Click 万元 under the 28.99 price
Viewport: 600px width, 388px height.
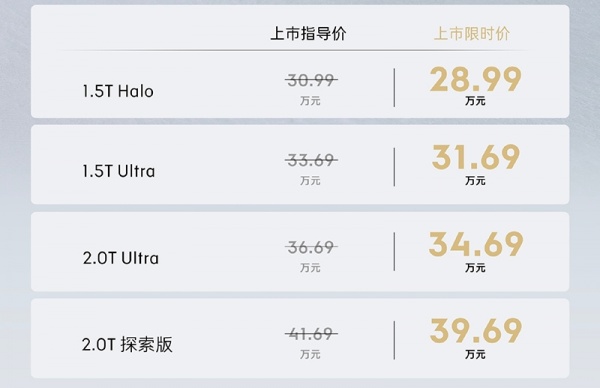click(x=475, y=101)
